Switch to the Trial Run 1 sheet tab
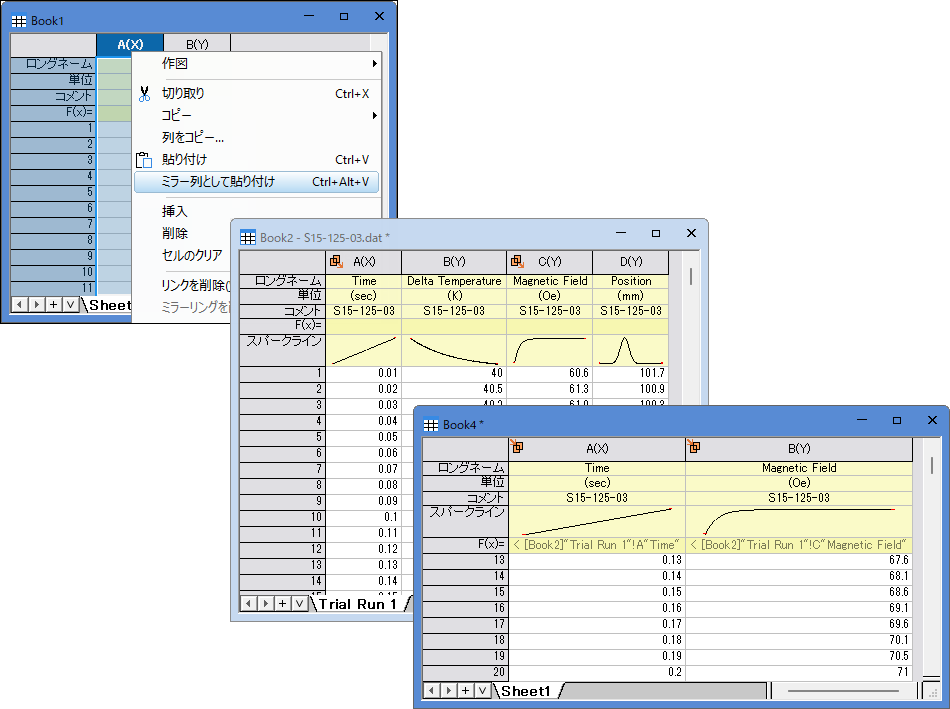 [x=357, y=604]
